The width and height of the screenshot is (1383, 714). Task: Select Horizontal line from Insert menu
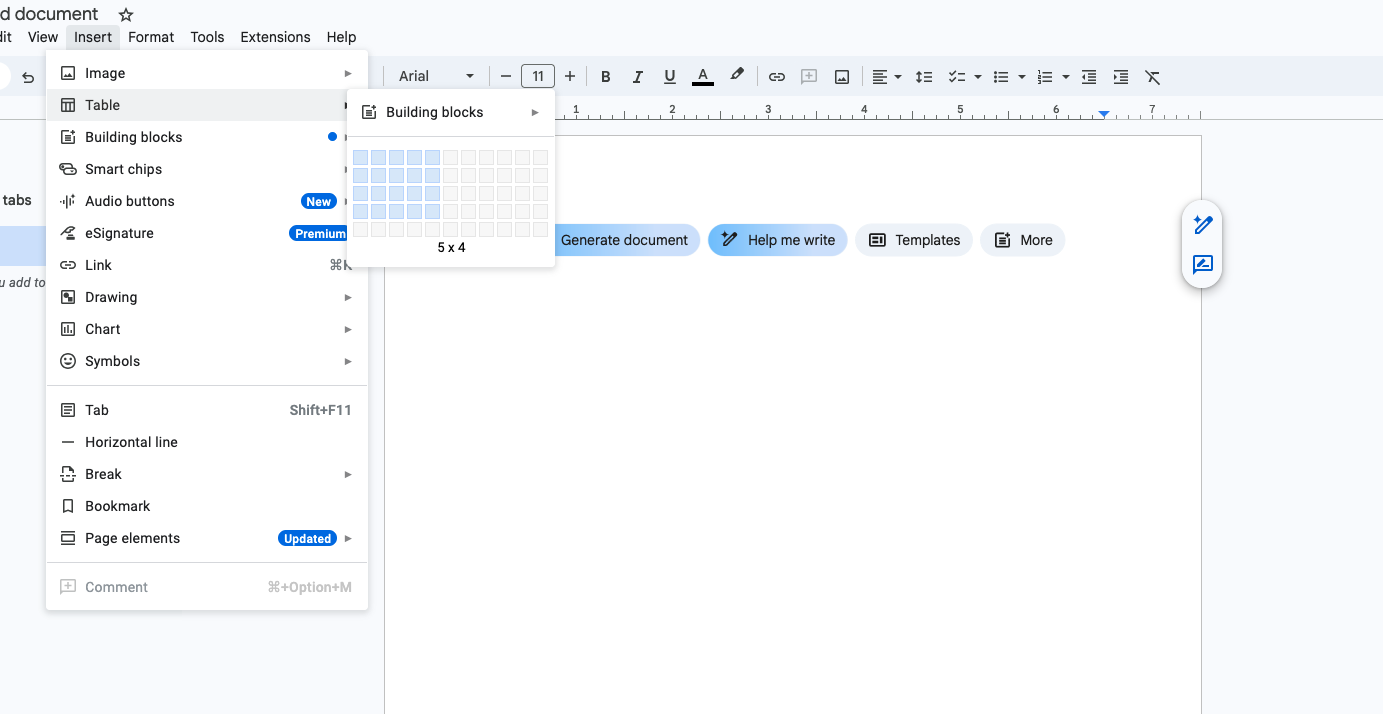tap(131, 442)
